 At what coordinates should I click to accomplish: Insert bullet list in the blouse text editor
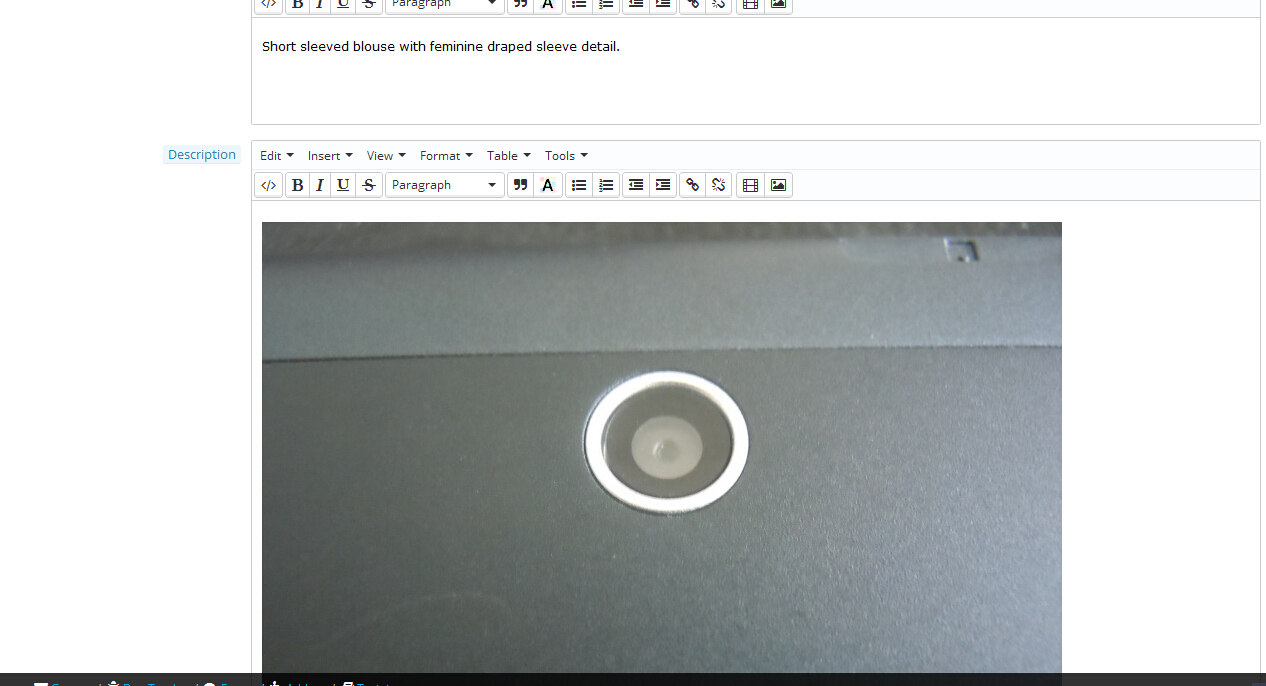[579, 4]
